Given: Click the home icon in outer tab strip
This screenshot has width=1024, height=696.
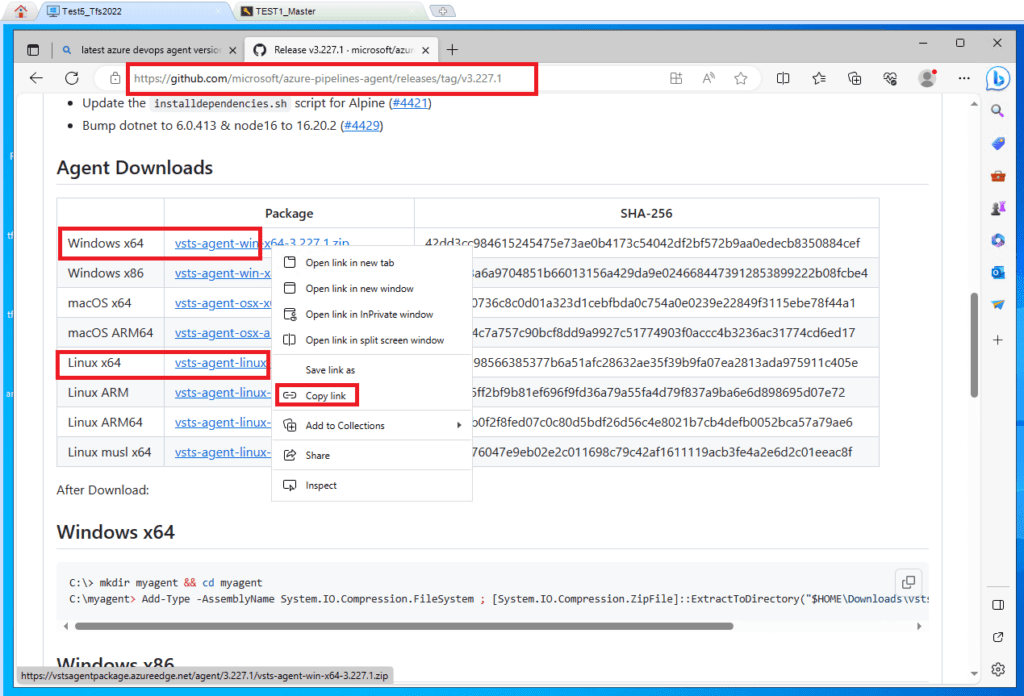Looking at the screenshot, I should tap(20, 11).
